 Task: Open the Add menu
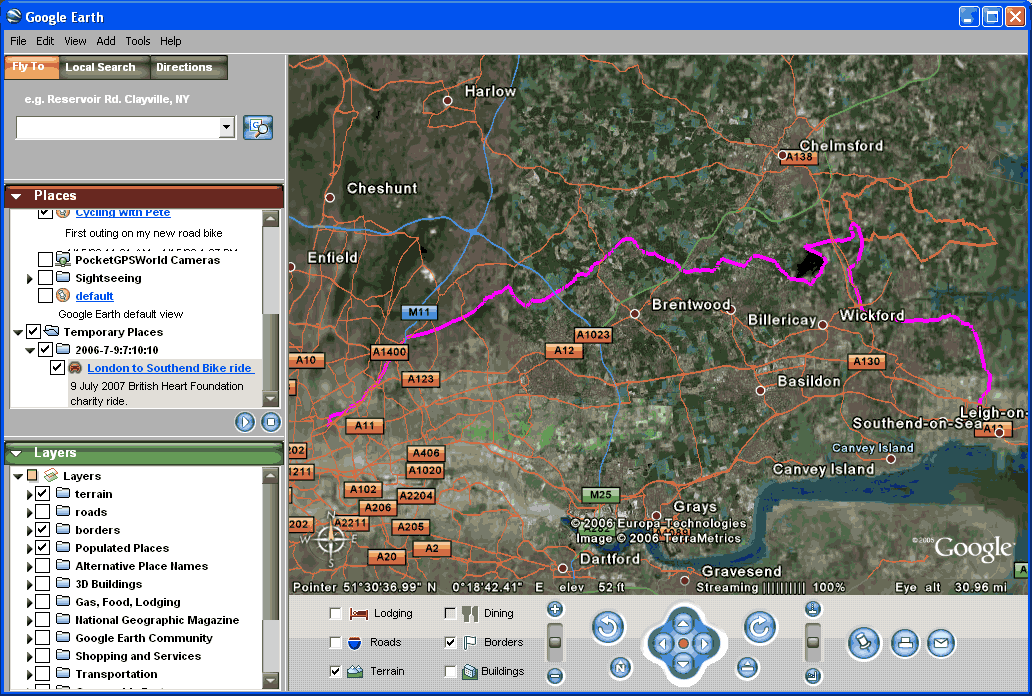point(105,41)
